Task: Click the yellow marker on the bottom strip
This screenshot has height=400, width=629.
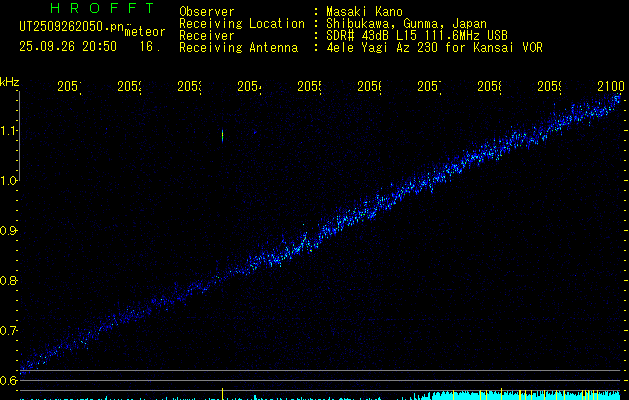Action: (222, 393)
